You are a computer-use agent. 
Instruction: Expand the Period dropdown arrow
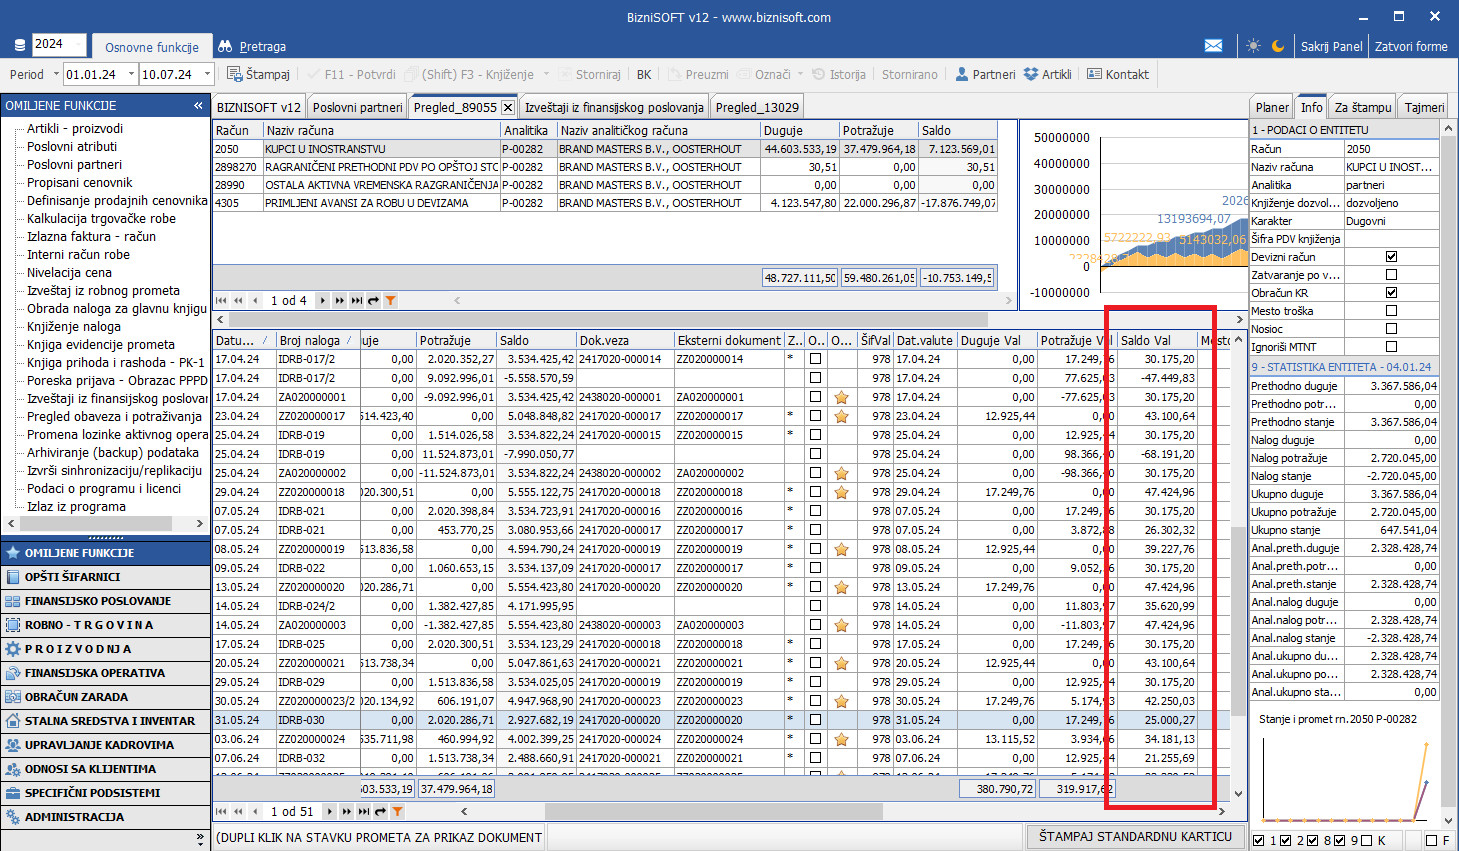(x=55, y=74)
